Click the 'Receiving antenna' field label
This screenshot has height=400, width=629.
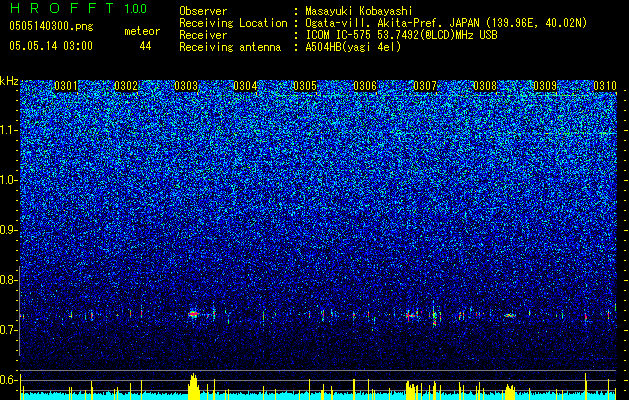coord(230,47)
